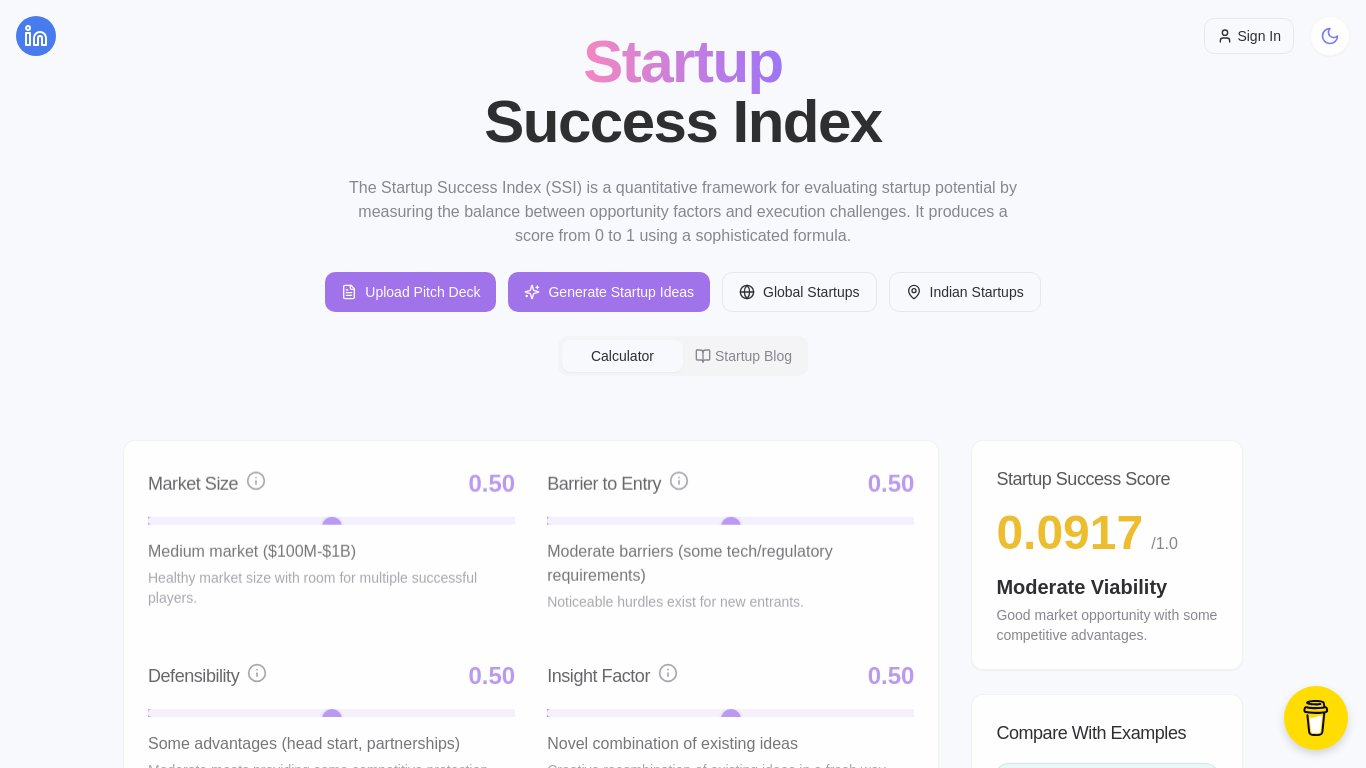Screen dimensions: 1366x768
Task: Open the LinkedIn profile icon
Action: click(x=36, y=36)
